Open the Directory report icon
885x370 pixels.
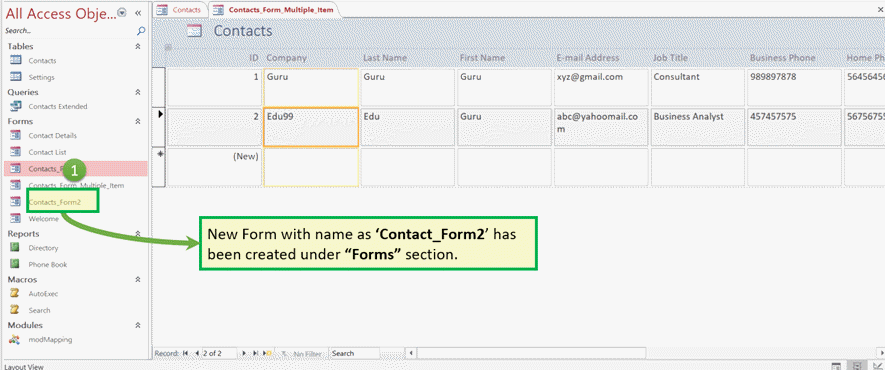pyautogui.click(x=16, y=248)
